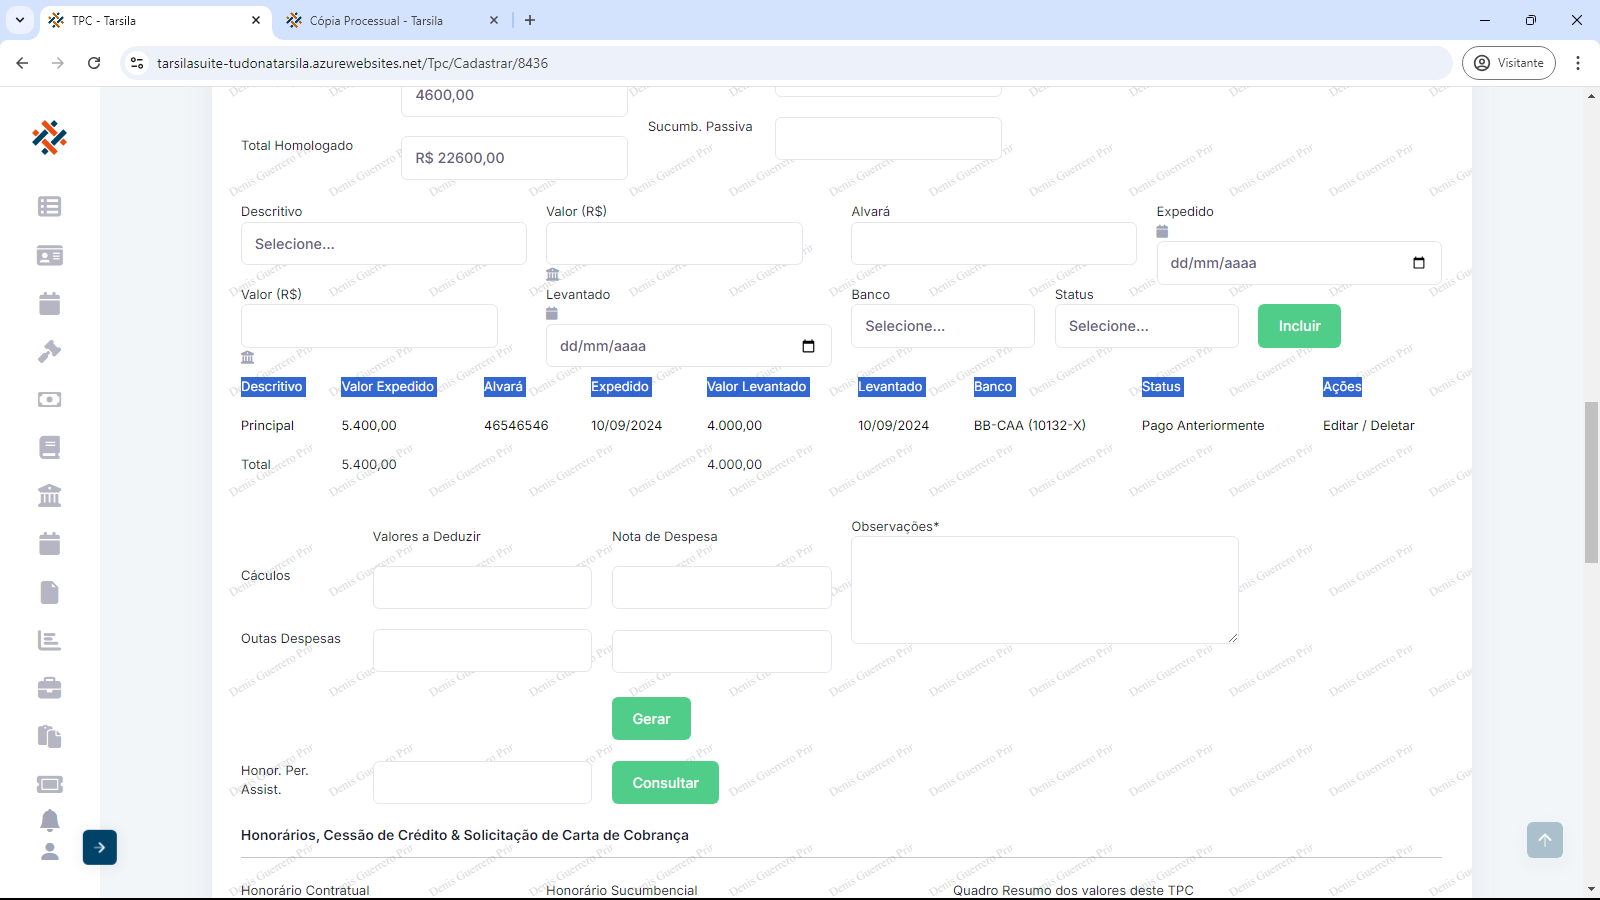Expand the Status dropdown
This screenshot has height=900, width=1600.
(1146, 326)
